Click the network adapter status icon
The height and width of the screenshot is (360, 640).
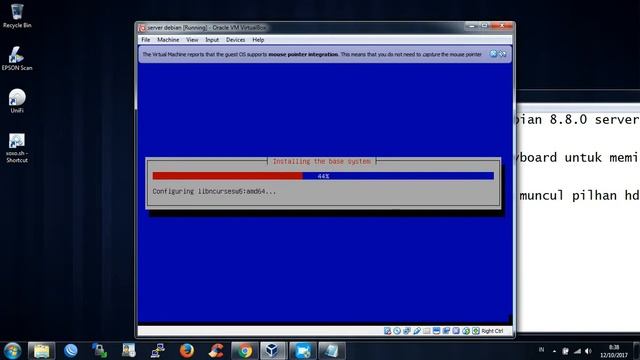pyautogui.click(x=407, y=331)
